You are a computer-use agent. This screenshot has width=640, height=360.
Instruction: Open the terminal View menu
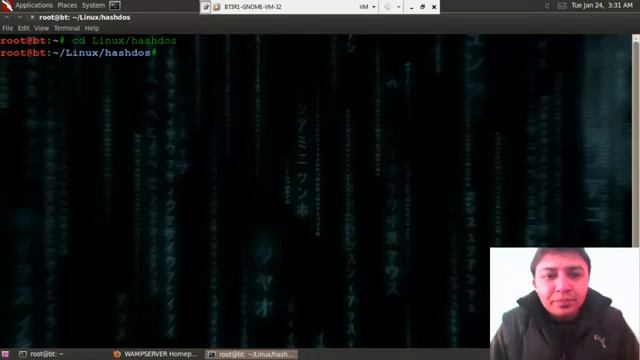pyautogui.click(x=41, y=28)
